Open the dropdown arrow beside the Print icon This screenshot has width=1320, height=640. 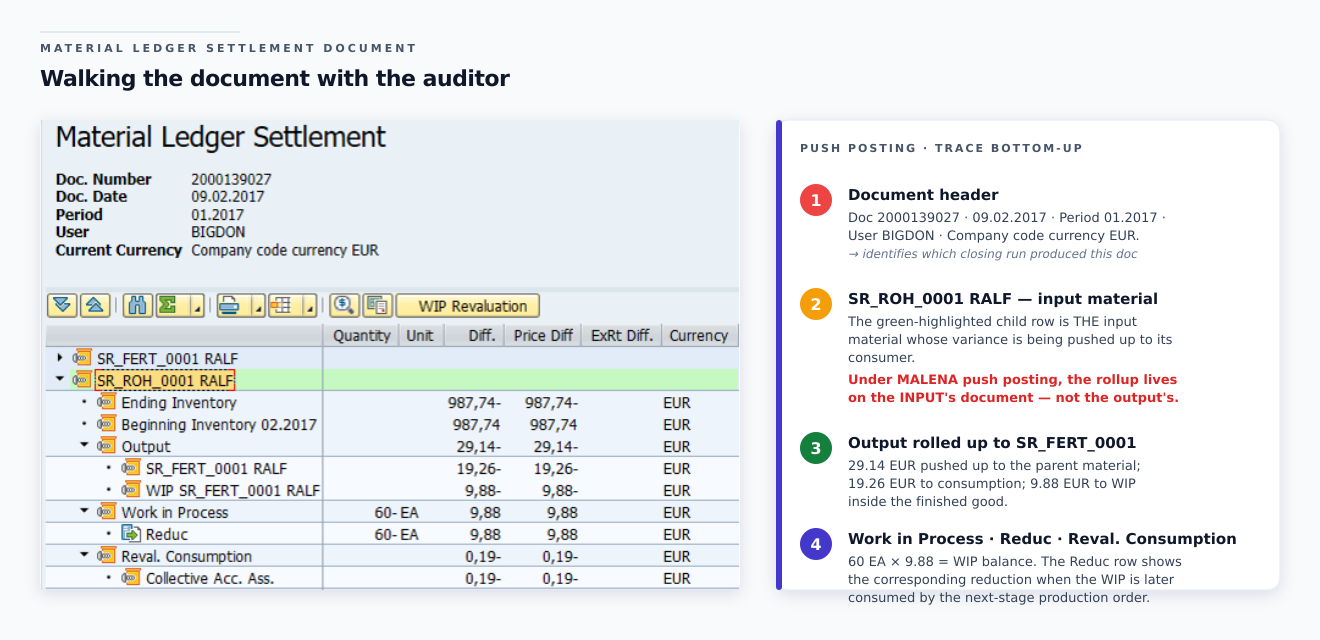(258, 305)
